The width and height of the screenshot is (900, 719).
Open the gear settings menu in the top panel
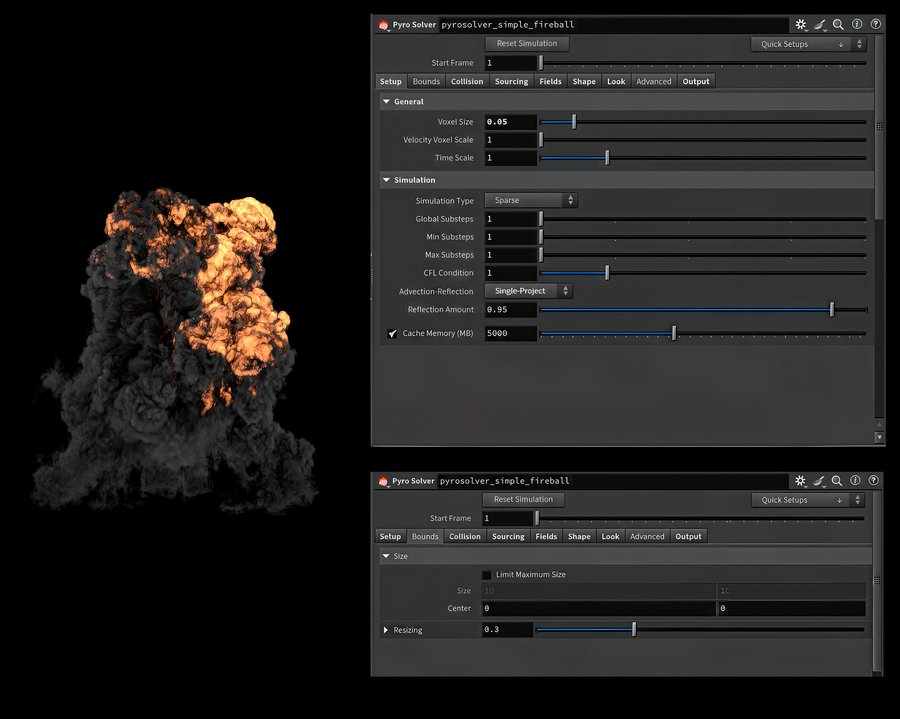[x=801, y=24]
